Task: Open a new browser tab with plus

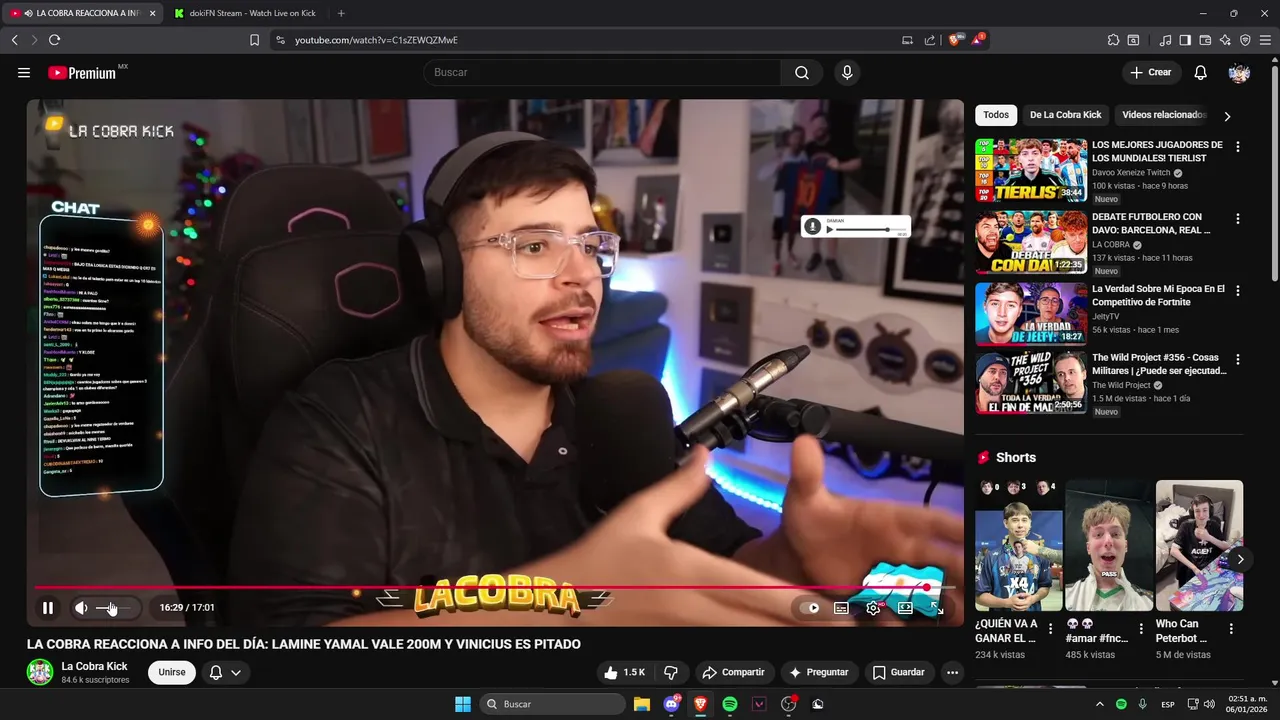Action: point(341,13)
